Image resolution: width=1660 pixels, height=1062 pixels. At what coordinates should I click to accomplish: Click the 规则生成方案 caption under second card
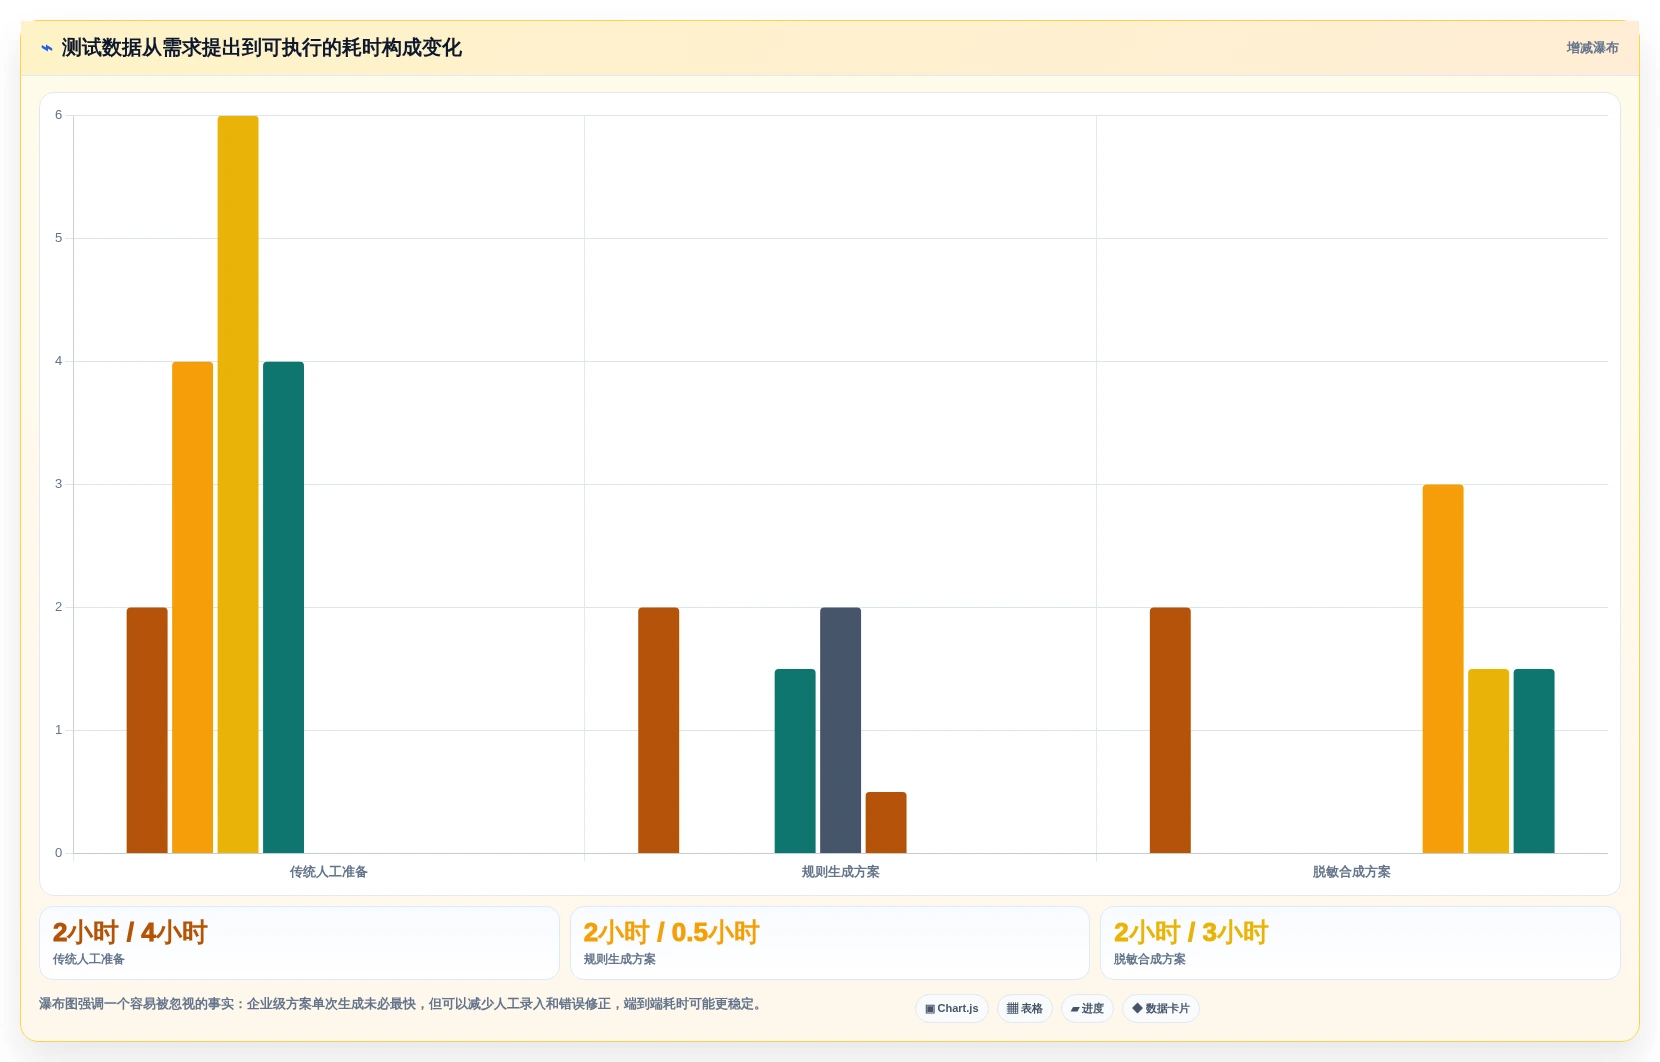[620, 959]
